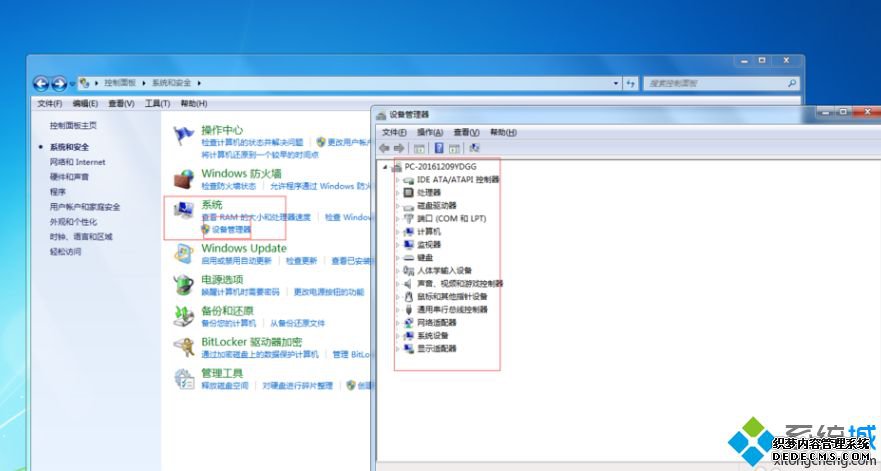Click the BitLocker keys icon
Viewport: 881px width, 471px height.
coord(183,347)
